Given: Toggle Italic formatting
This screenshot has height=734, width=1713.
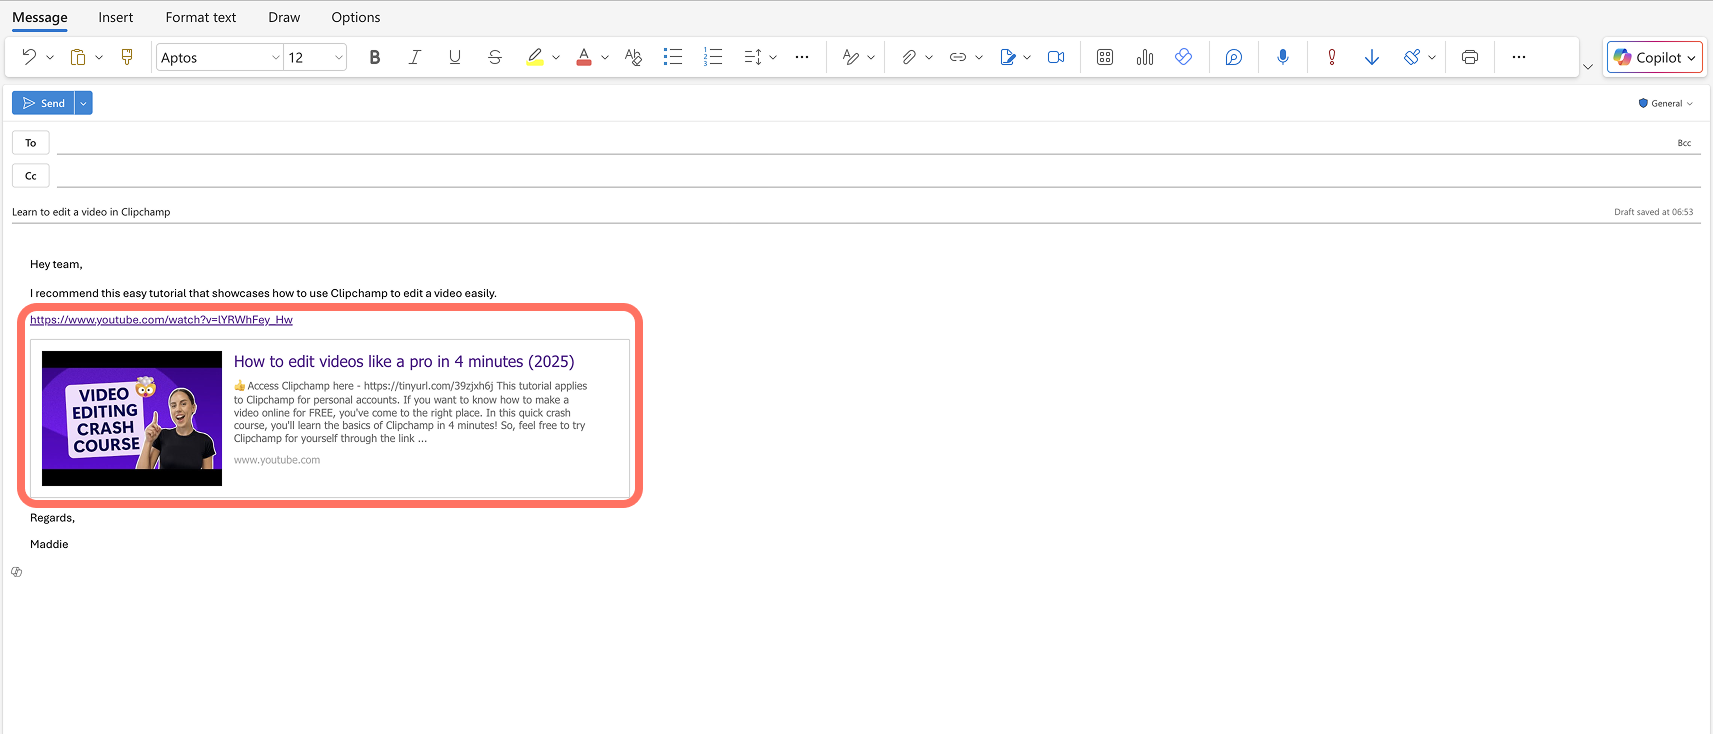Looking at the screenshot, I should pos(415,57).
